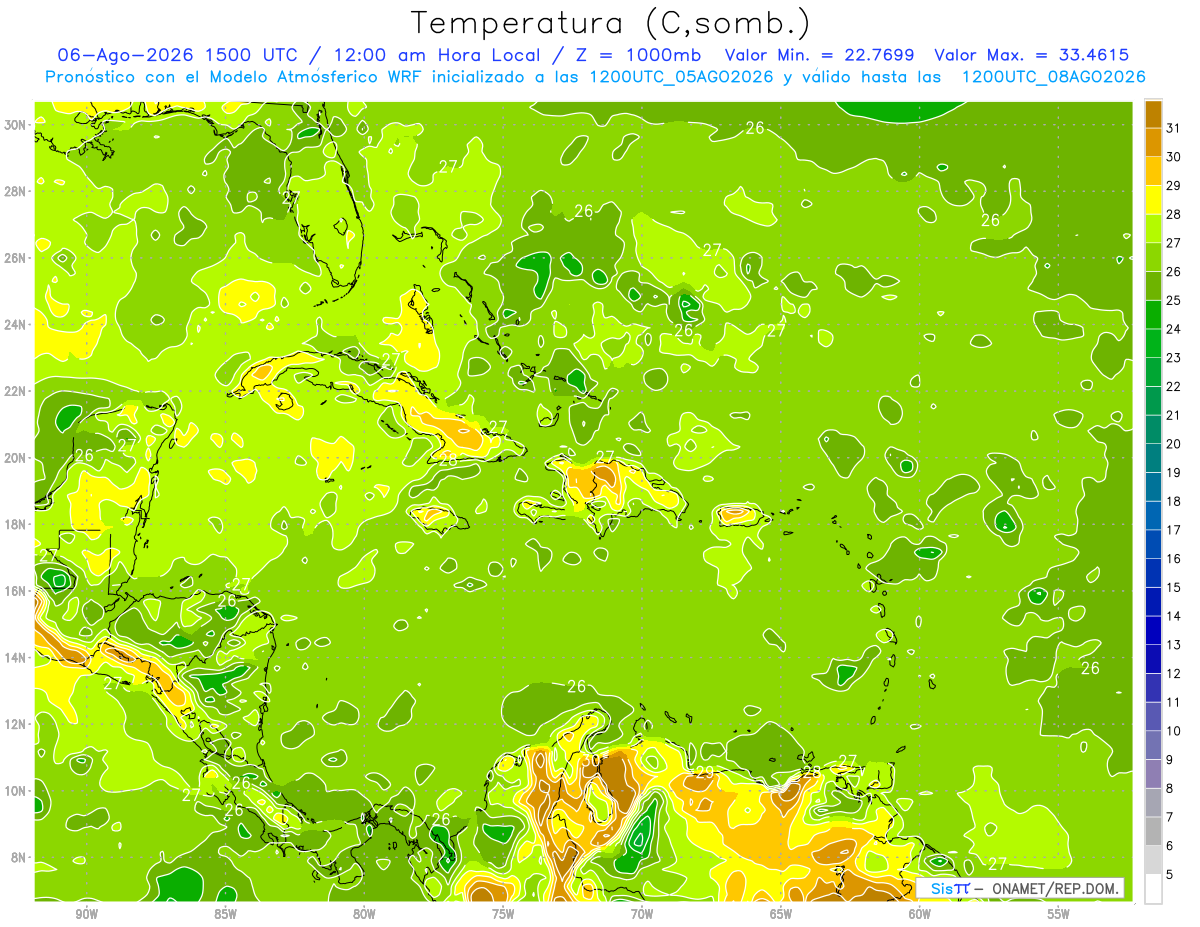Click the colorbar label '31'
1200x927 pixels.
pyautogui.click(x=1173, y=128)
